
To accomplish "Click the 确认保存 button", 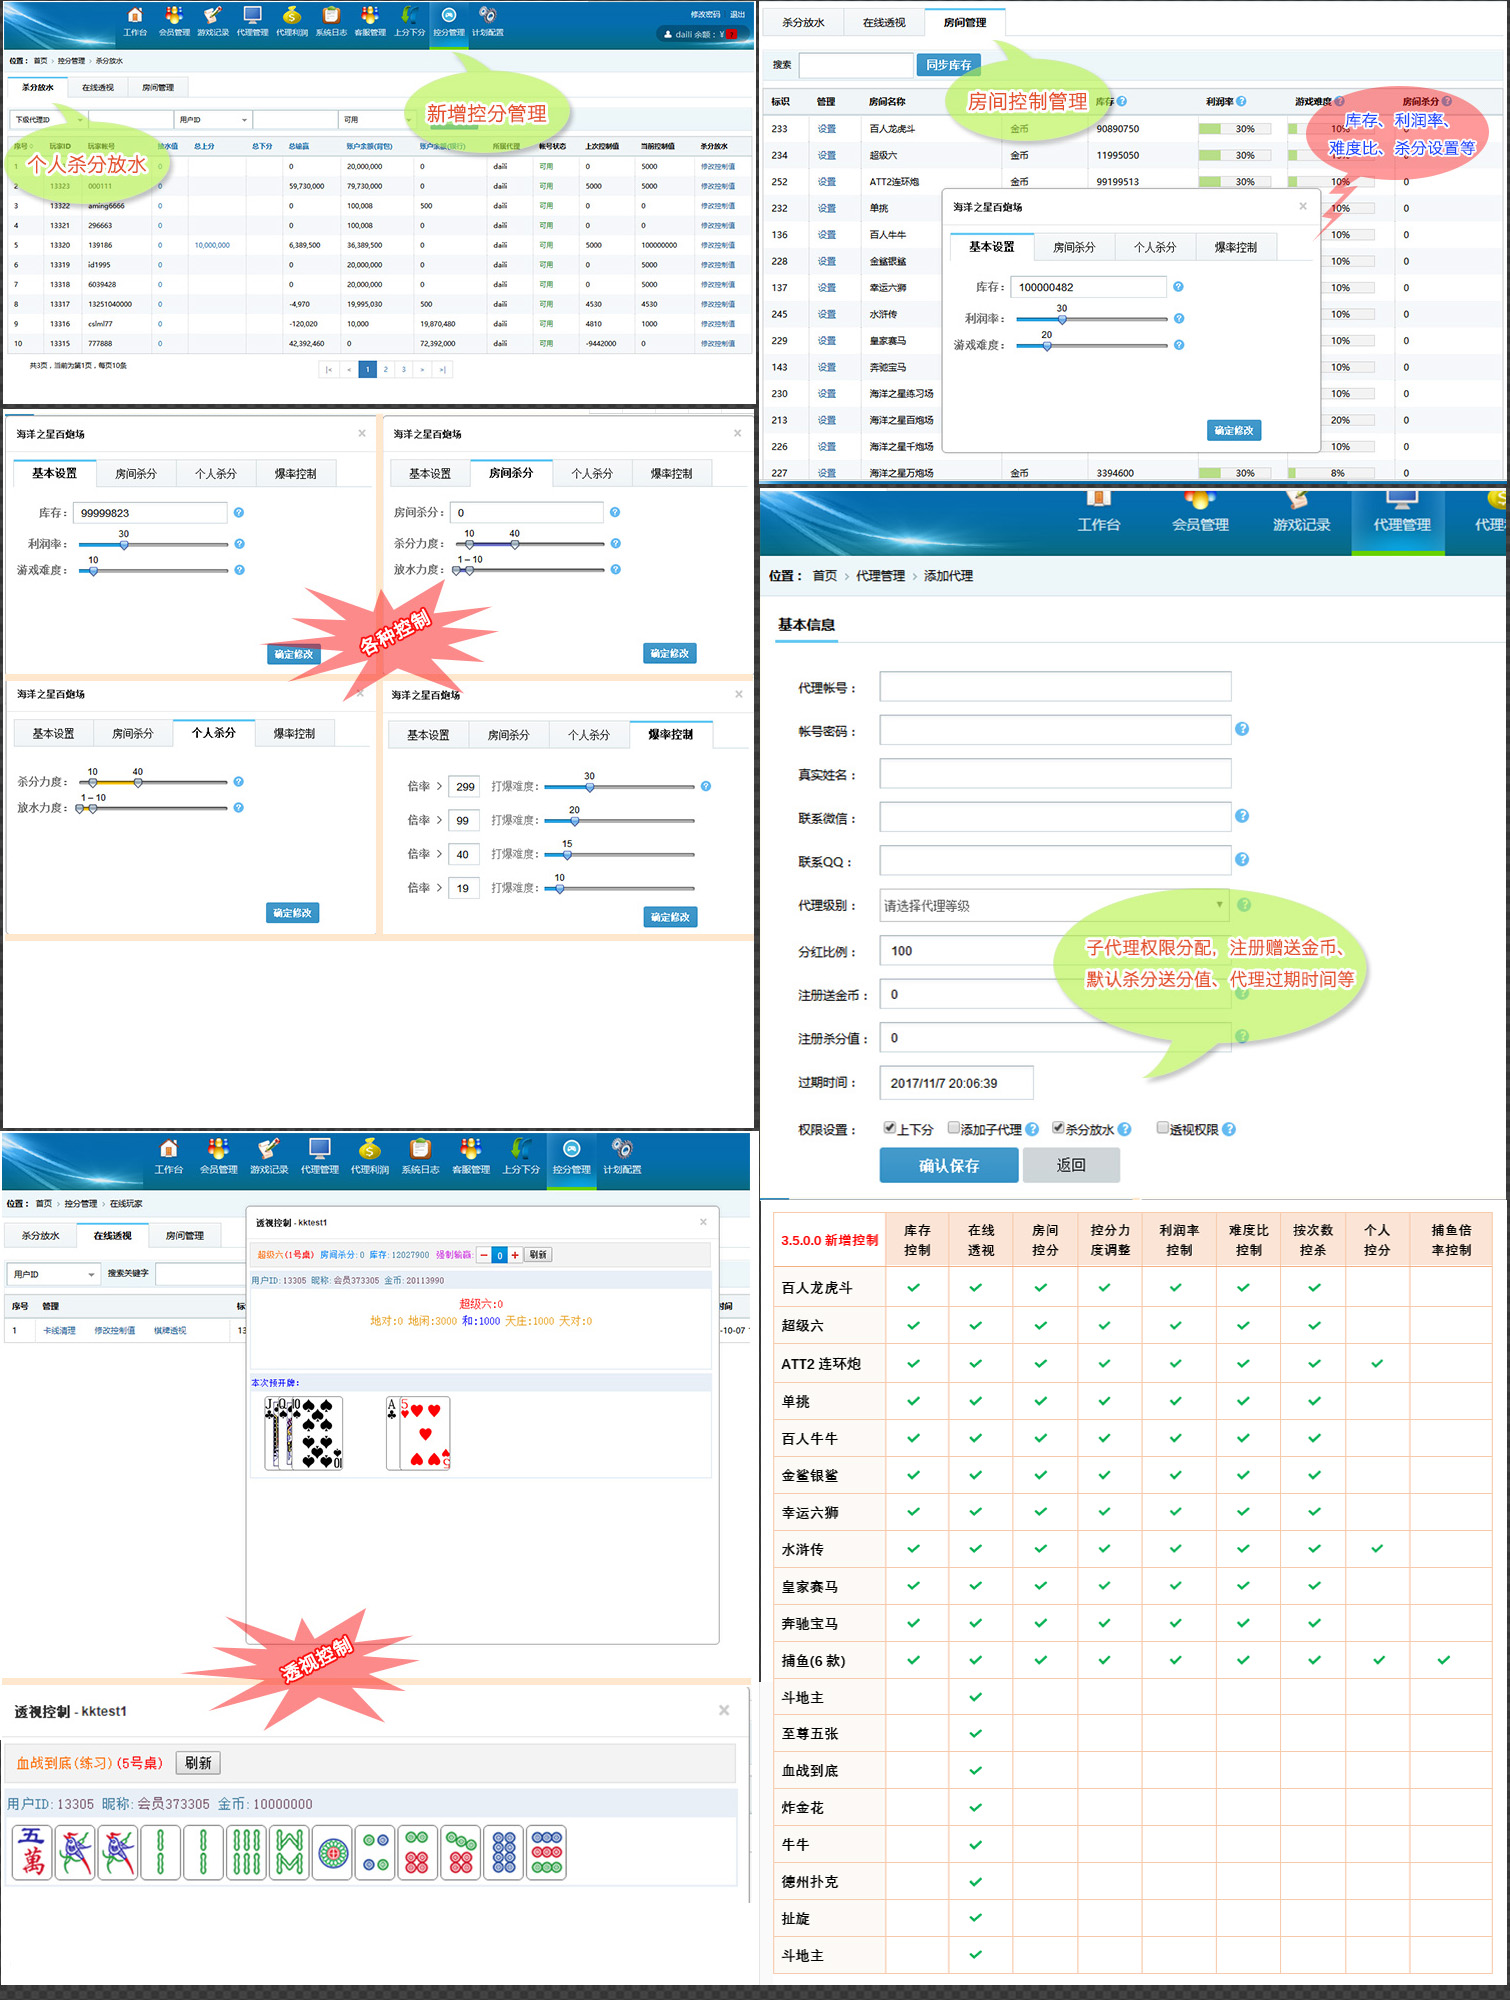I will (x=948, y=1165).
